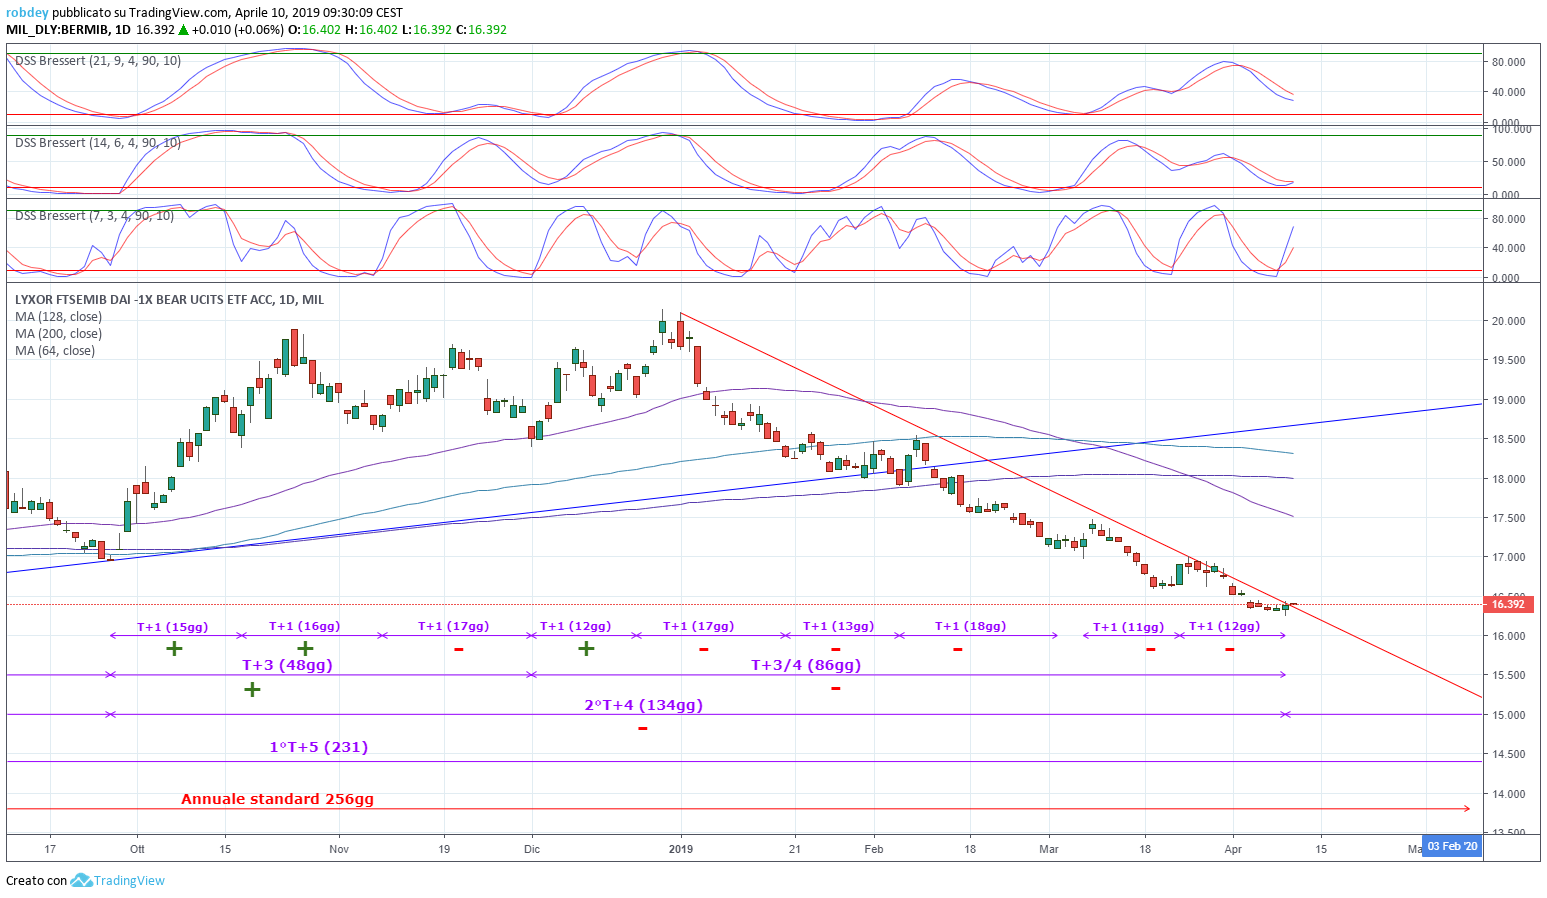Open the robdey author profile link
1547x898 pixels.
[27, 13]
